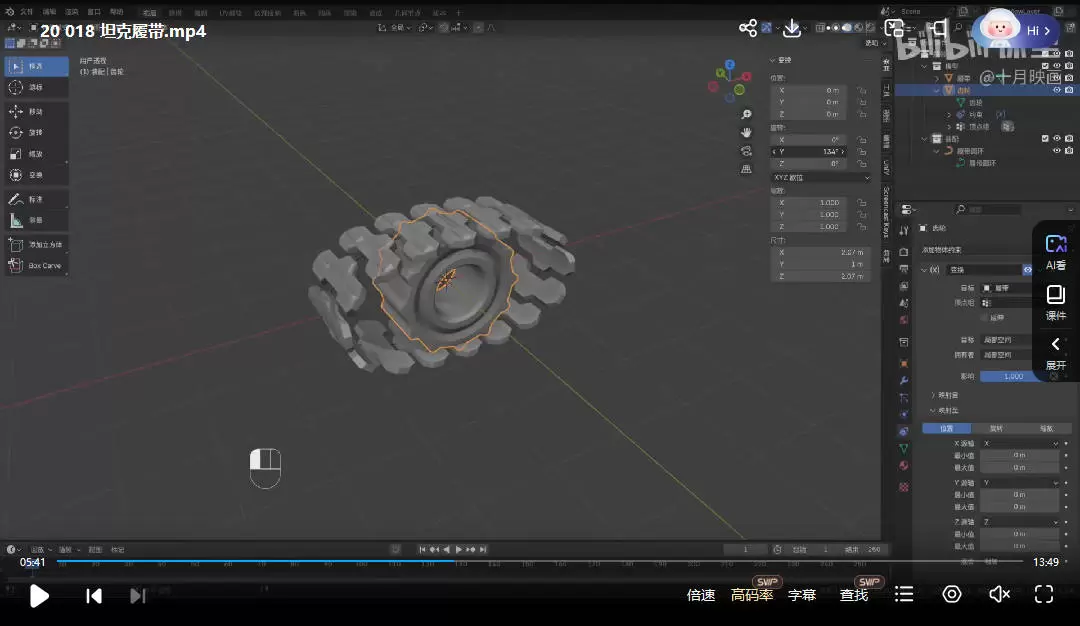Image resolution: width=1080 pixels, height=626 pixels.
Task: Open Blender's 窗口 Window menu
Action: pyautogui.click(x=94, y=12)
